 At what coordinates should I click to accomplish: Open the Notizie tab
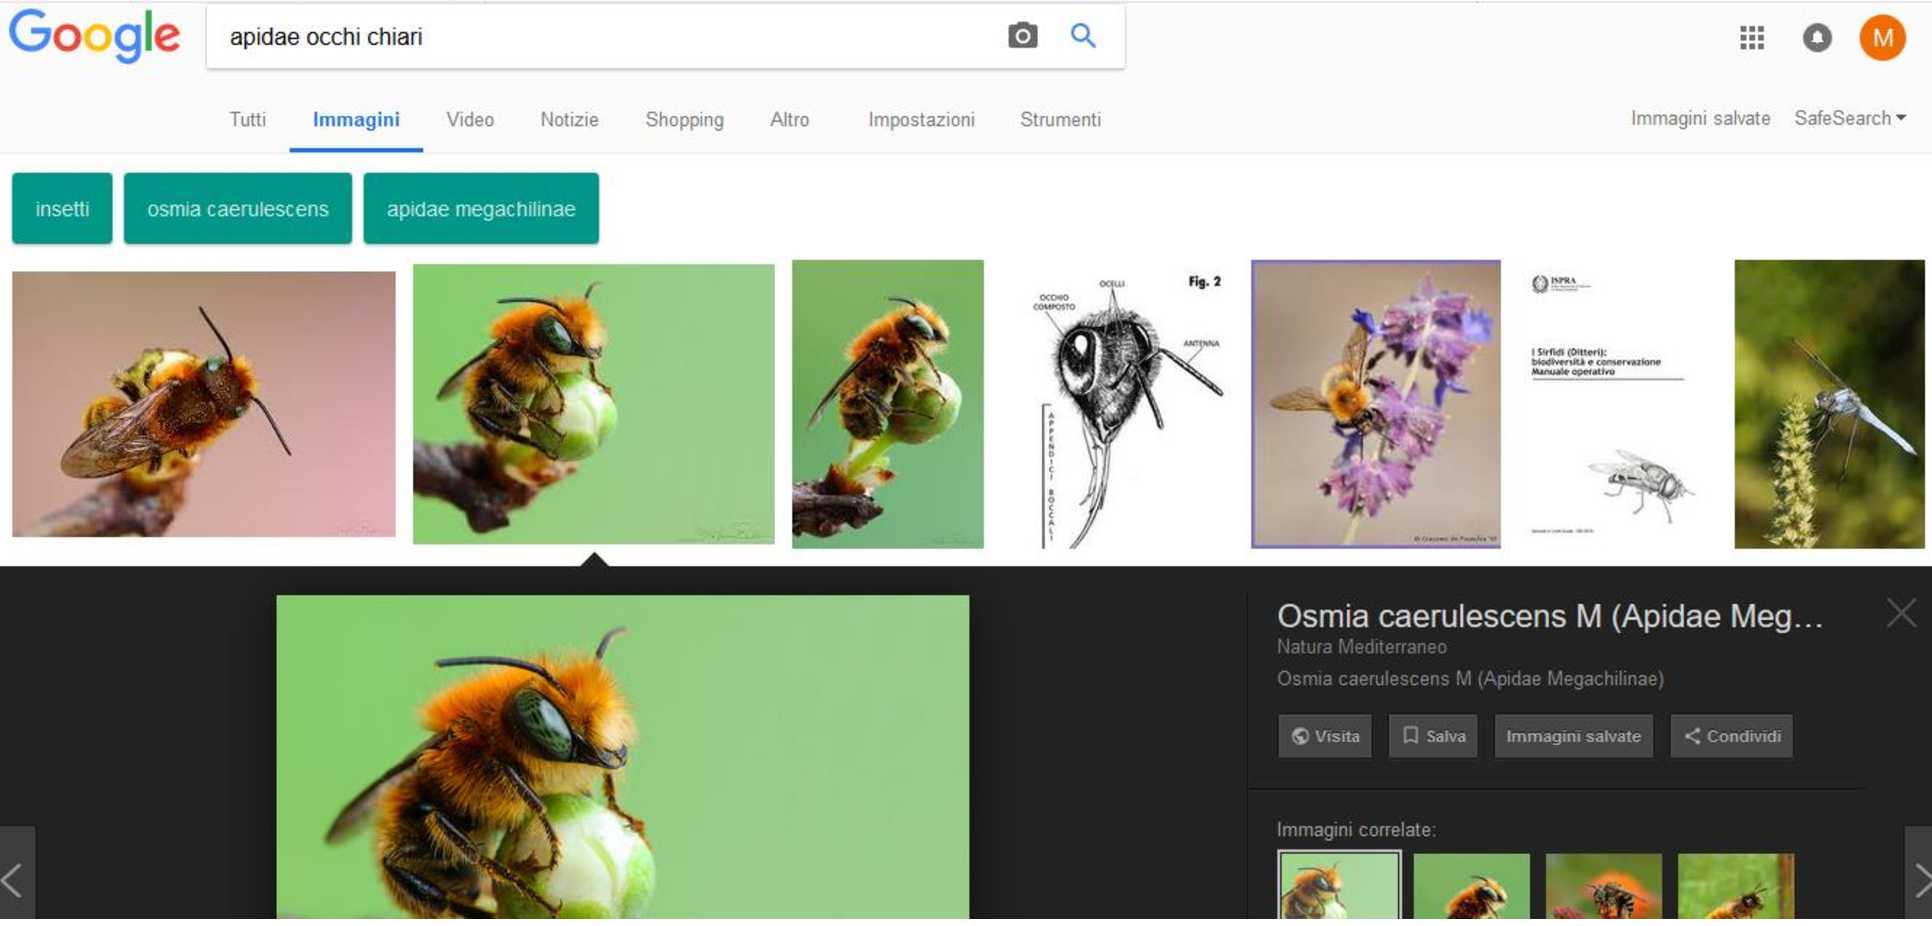click(569, 119)
